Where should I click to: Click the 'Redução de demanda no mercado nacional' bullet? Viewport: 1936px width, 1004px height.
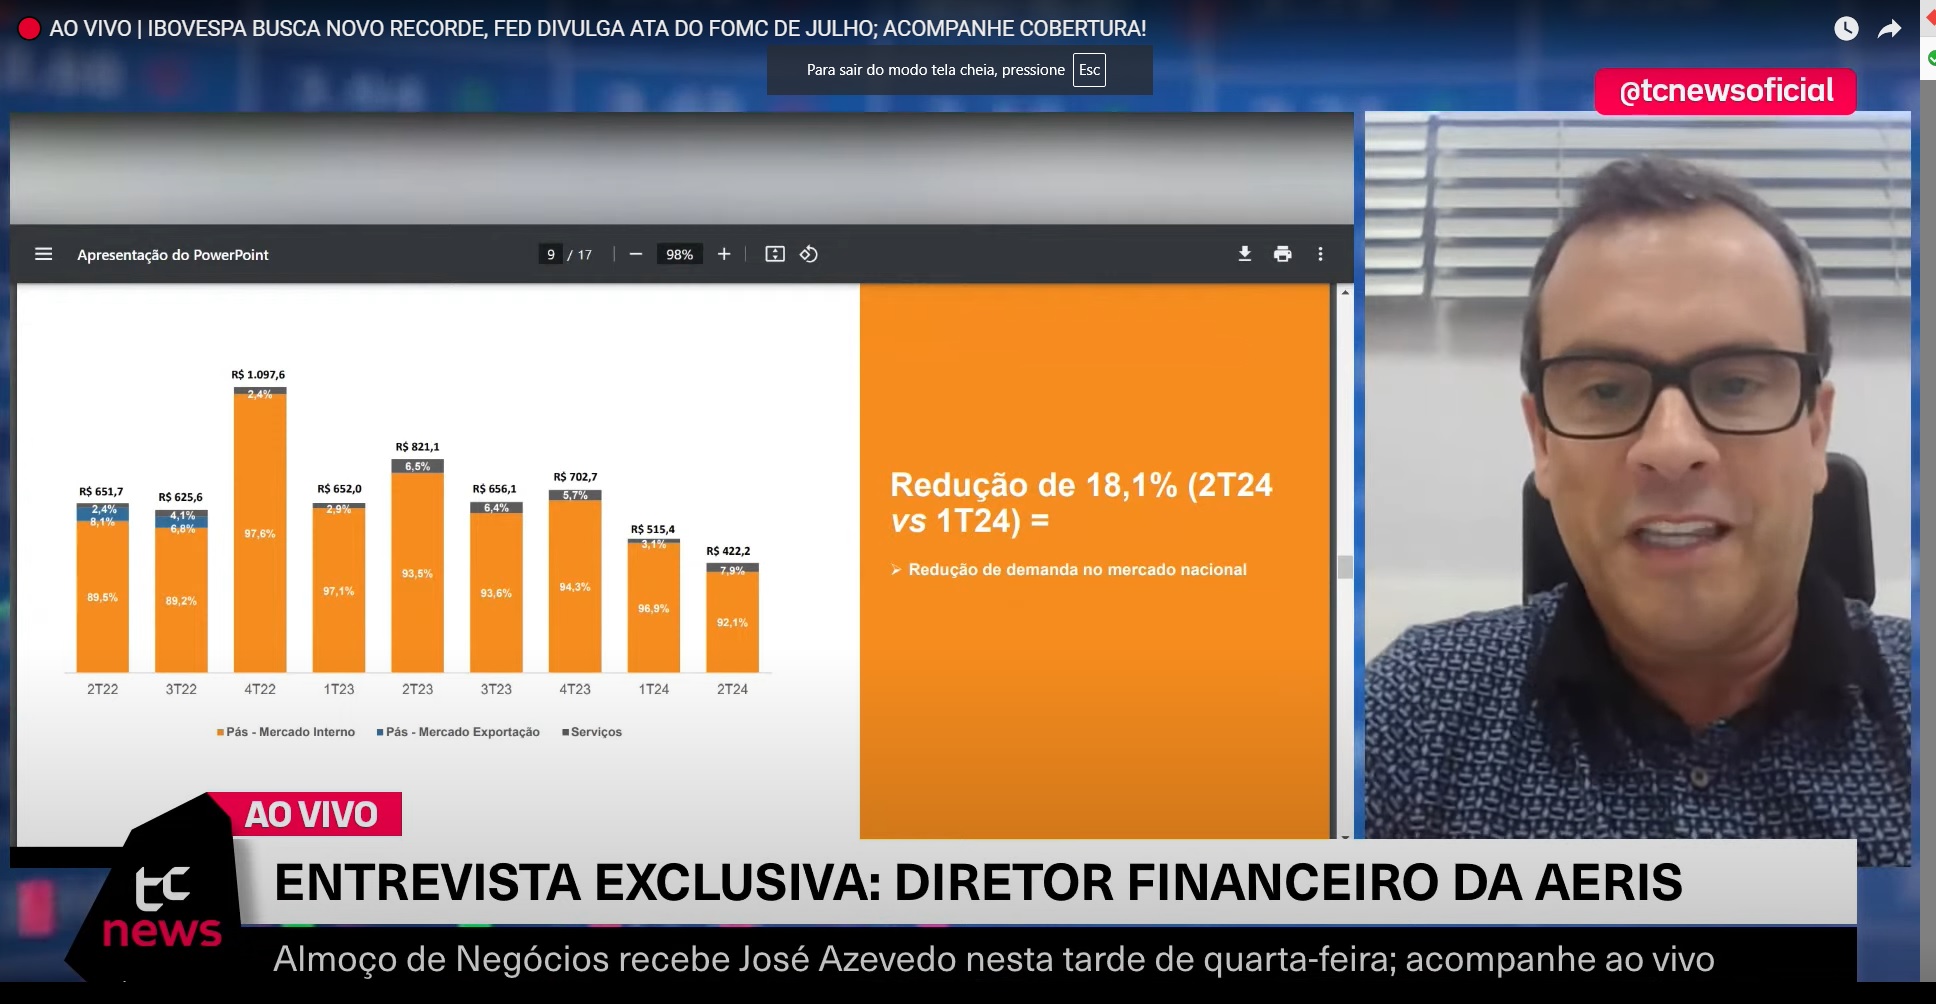[x=1068, y=569]
